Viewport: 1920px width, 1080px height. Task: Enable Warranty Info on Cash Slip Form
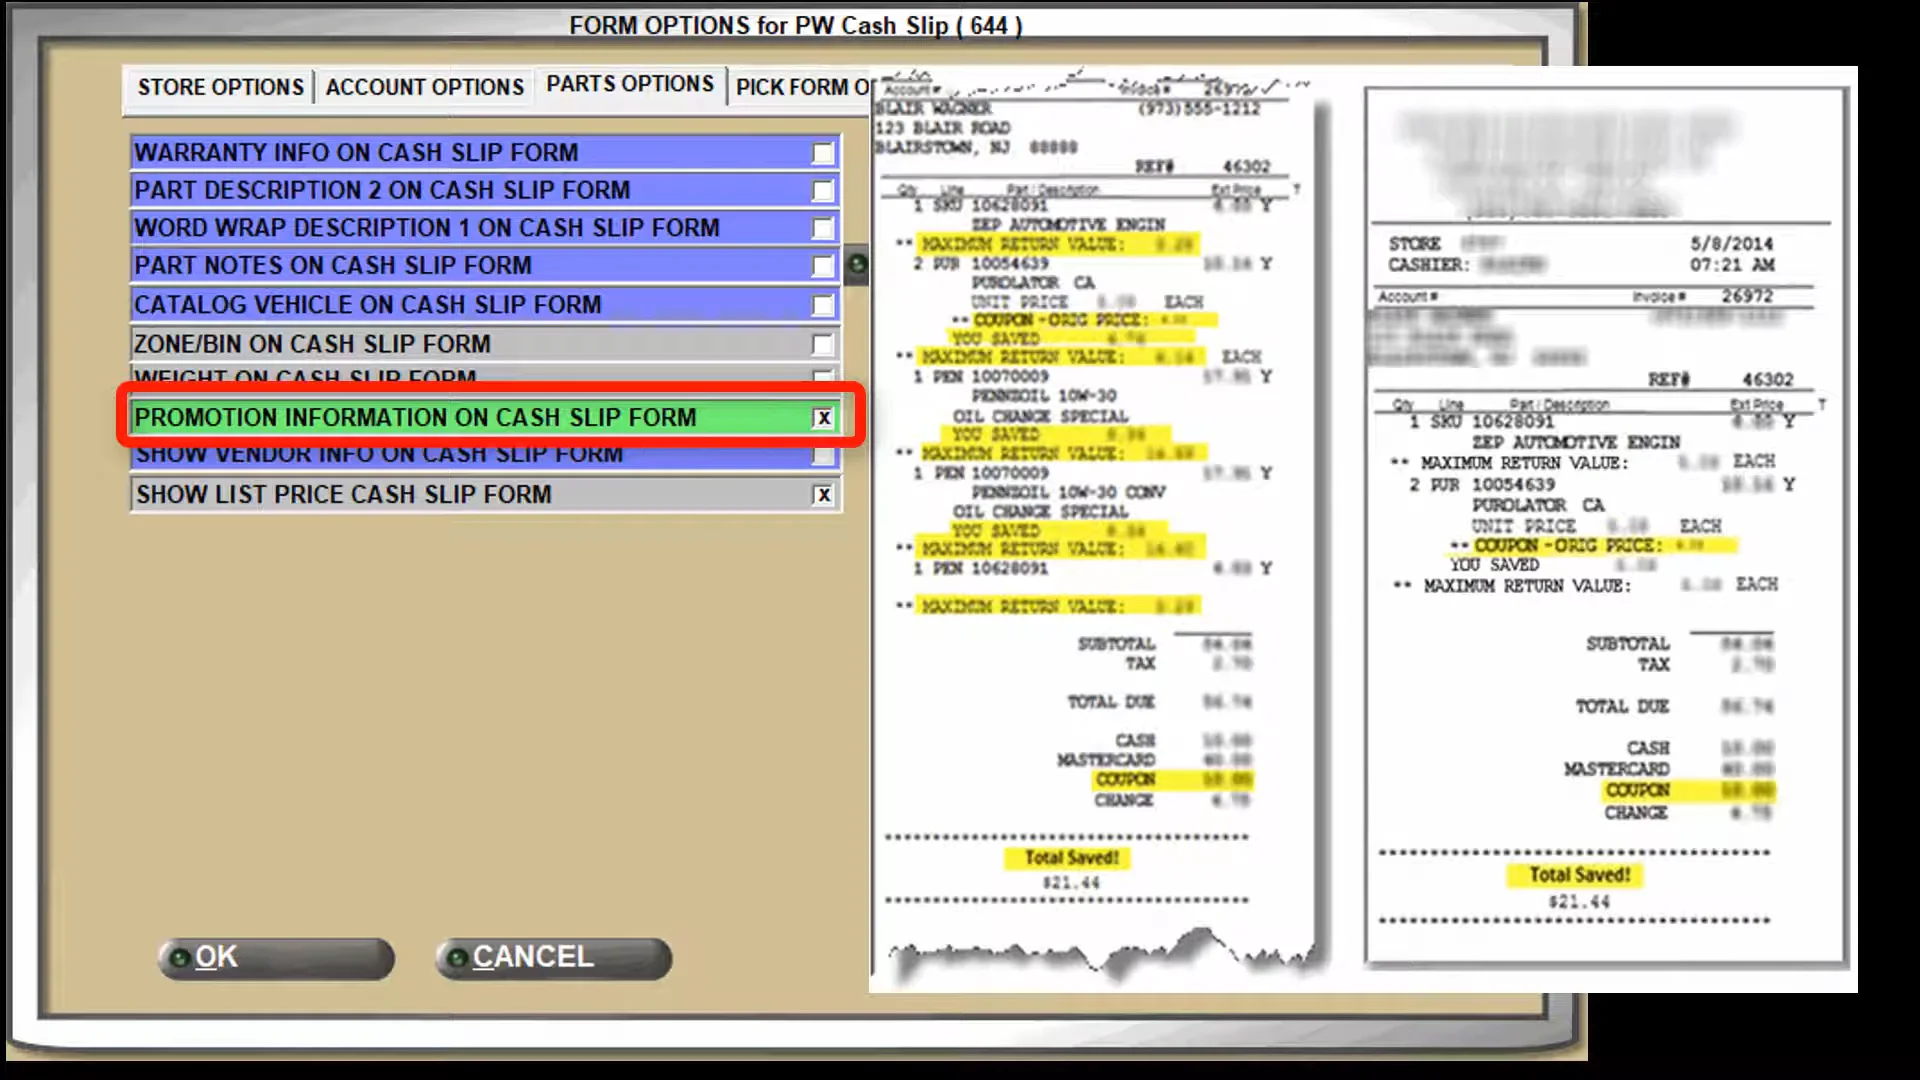(x=823, y=152)
